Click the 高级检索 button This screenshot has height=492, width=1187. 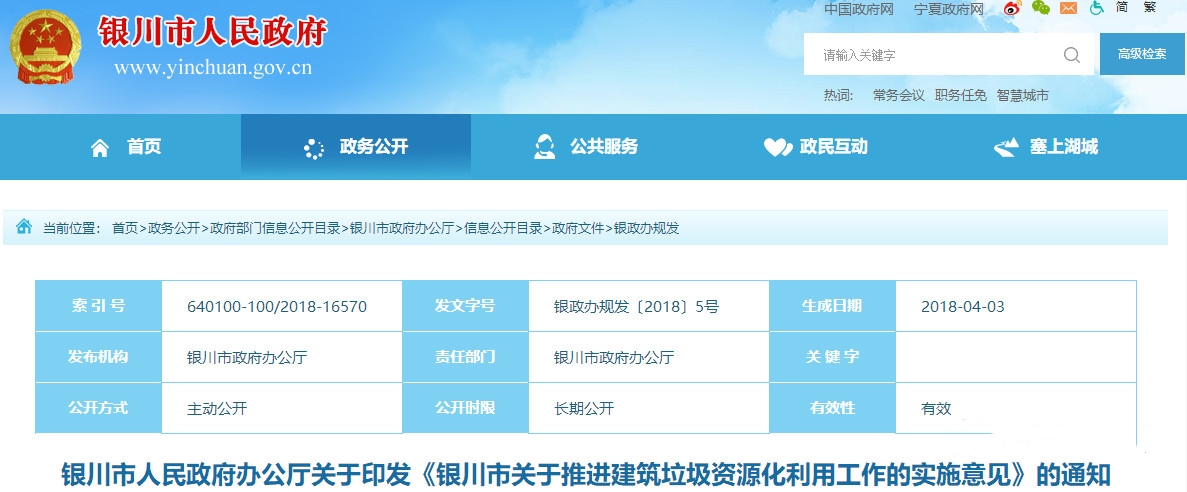(x=1142, y=54)
